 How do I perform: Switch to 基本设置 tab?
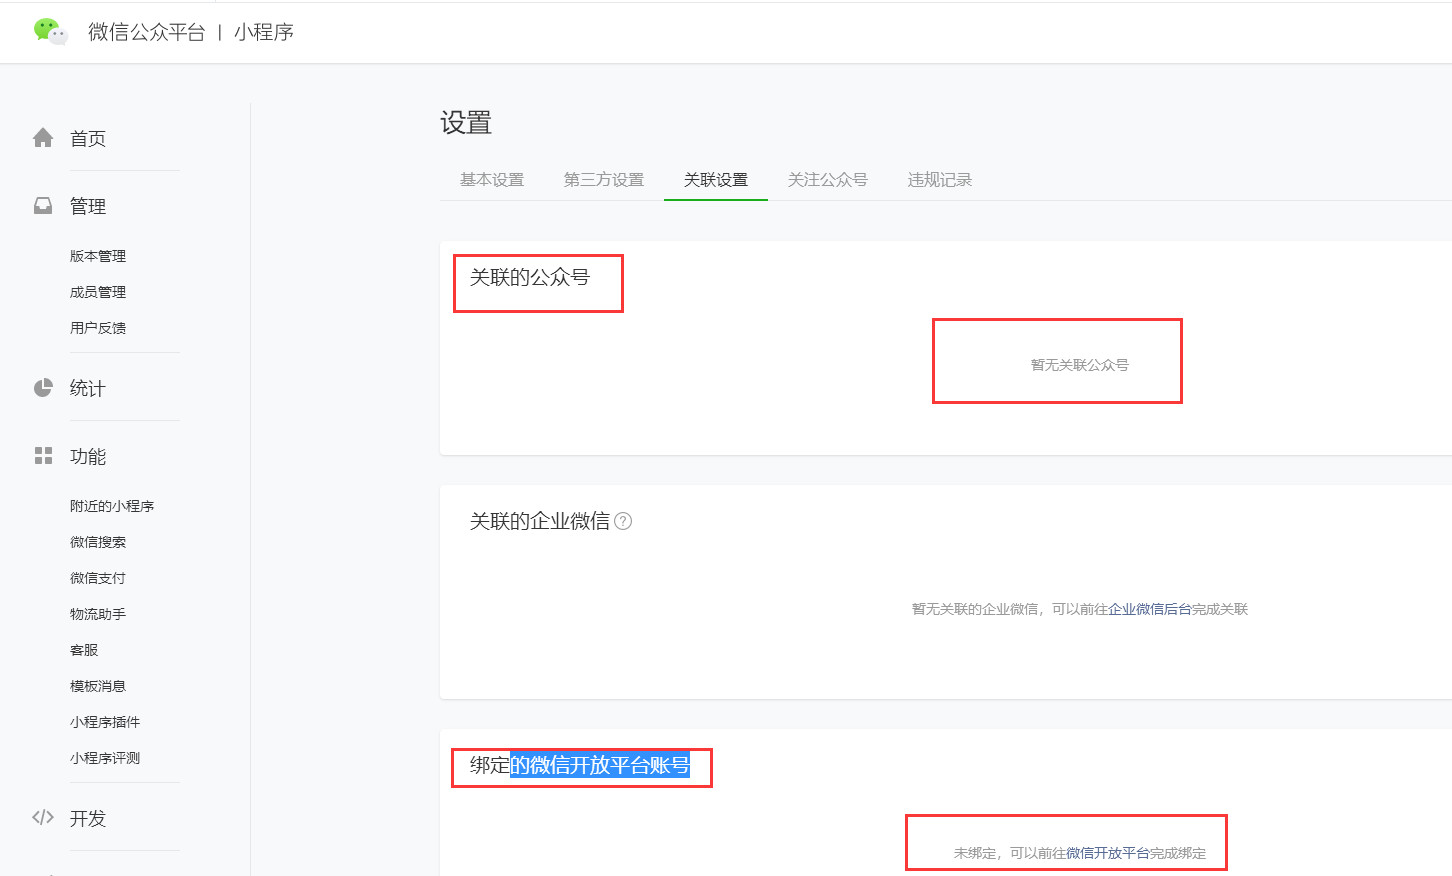(492, 180)
